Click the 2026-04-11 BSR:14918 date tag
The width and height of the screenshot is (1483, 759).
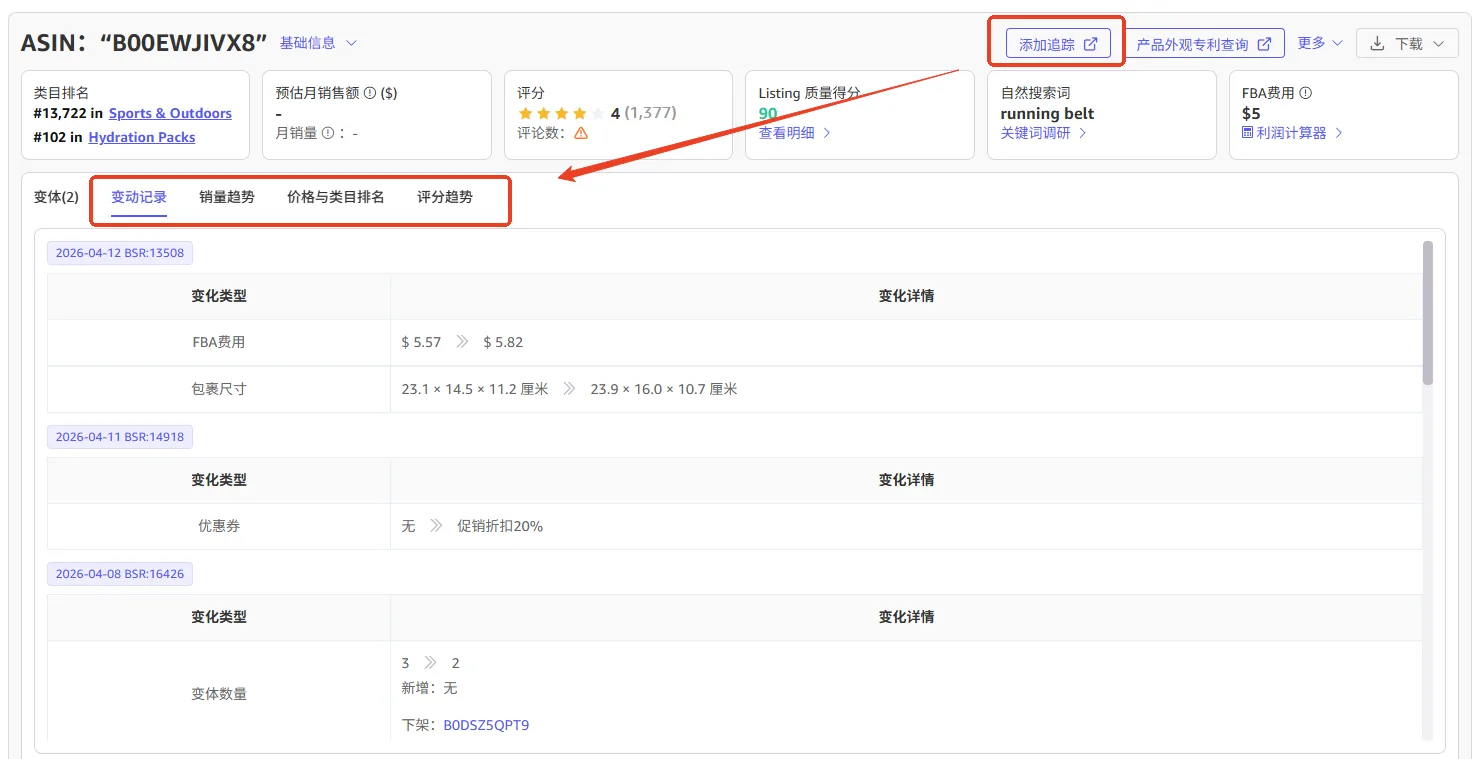coord(120,437)
